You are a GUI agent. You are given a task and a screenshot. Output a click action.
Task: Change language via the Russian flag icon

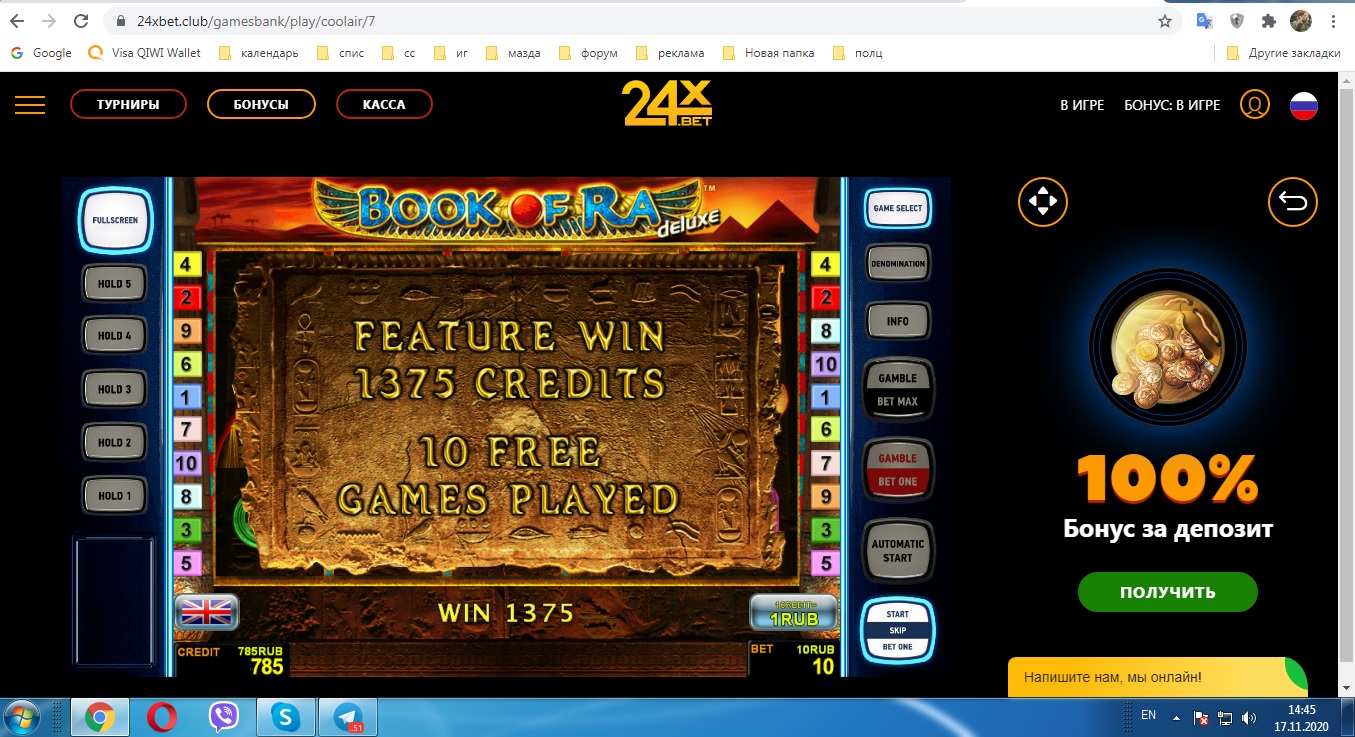(1304, 105)
